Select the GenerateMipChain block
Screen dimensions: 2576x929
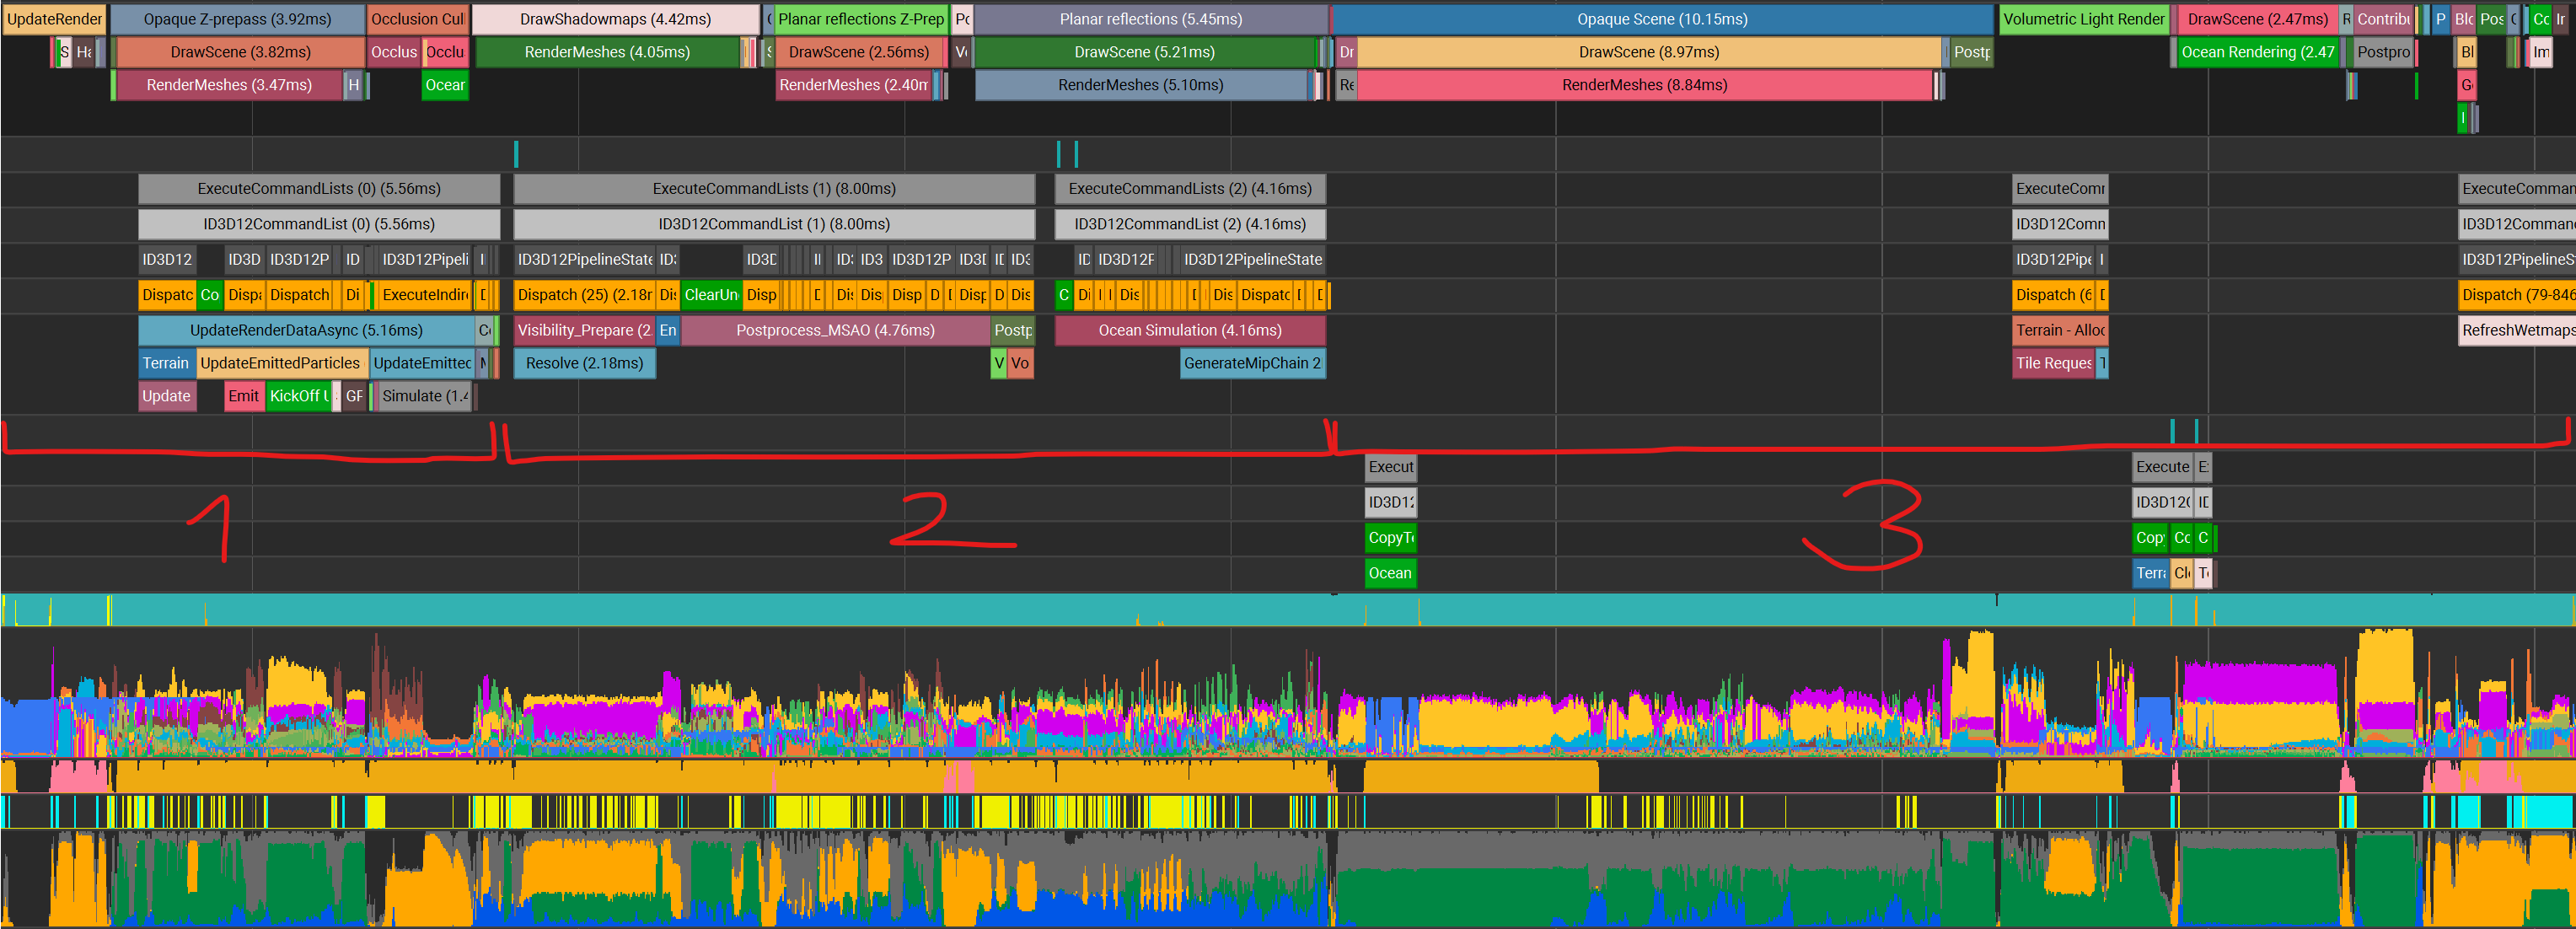pos(1253,363)
